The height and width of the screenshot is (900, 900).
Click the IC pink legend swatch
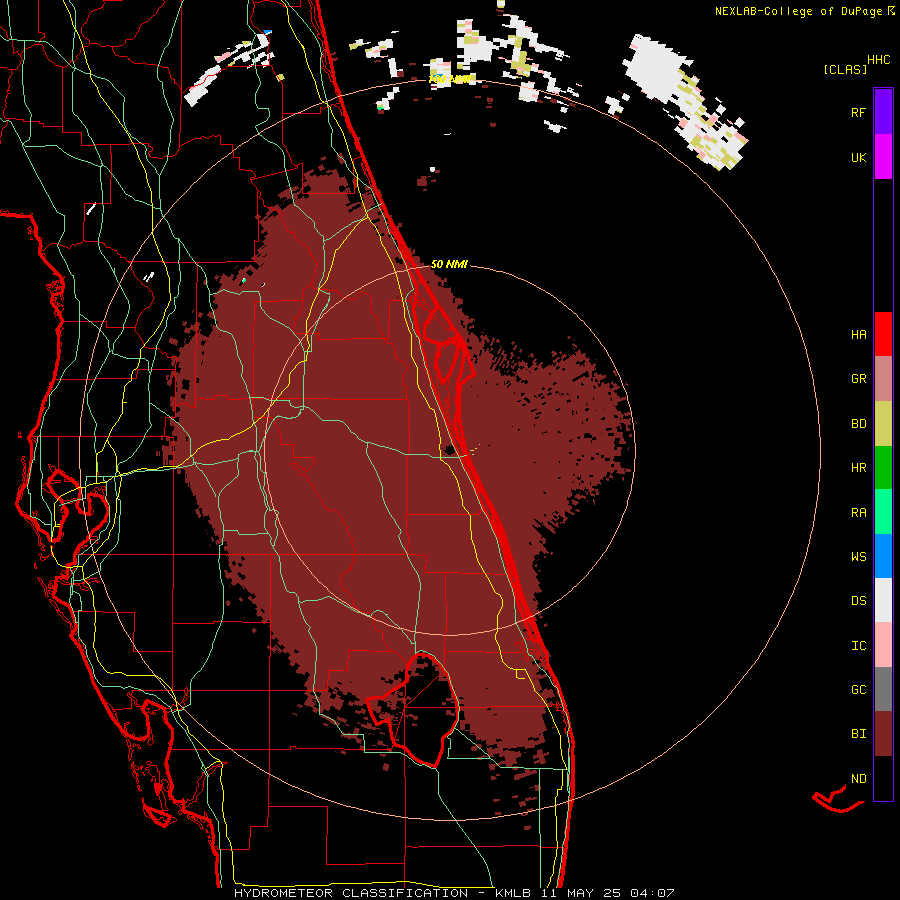coord(883,645)
